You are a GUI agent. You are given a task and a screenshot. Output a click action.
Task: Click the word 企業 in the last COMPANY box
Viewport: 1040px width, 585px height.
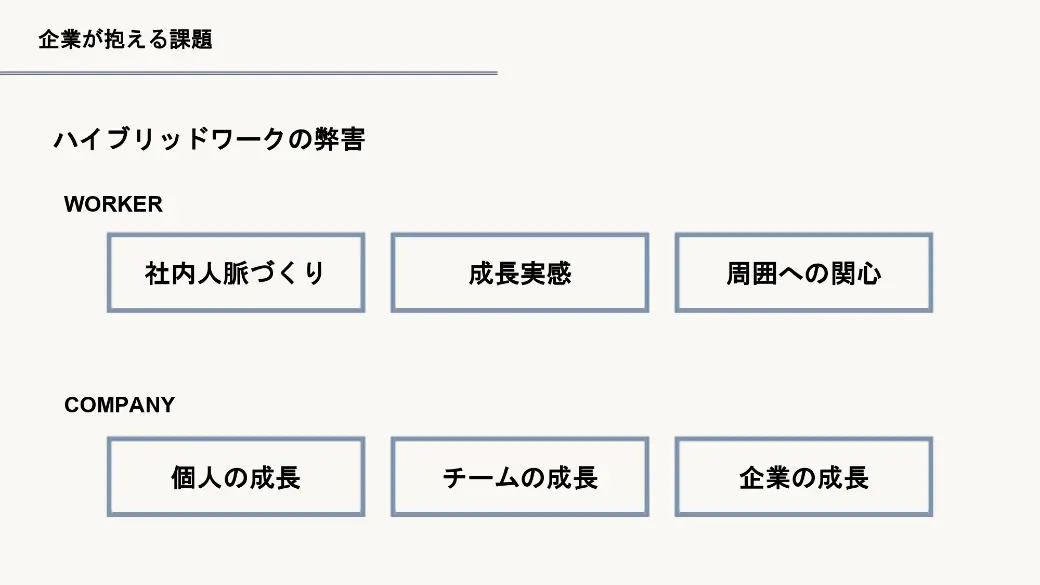coord(765,478)
